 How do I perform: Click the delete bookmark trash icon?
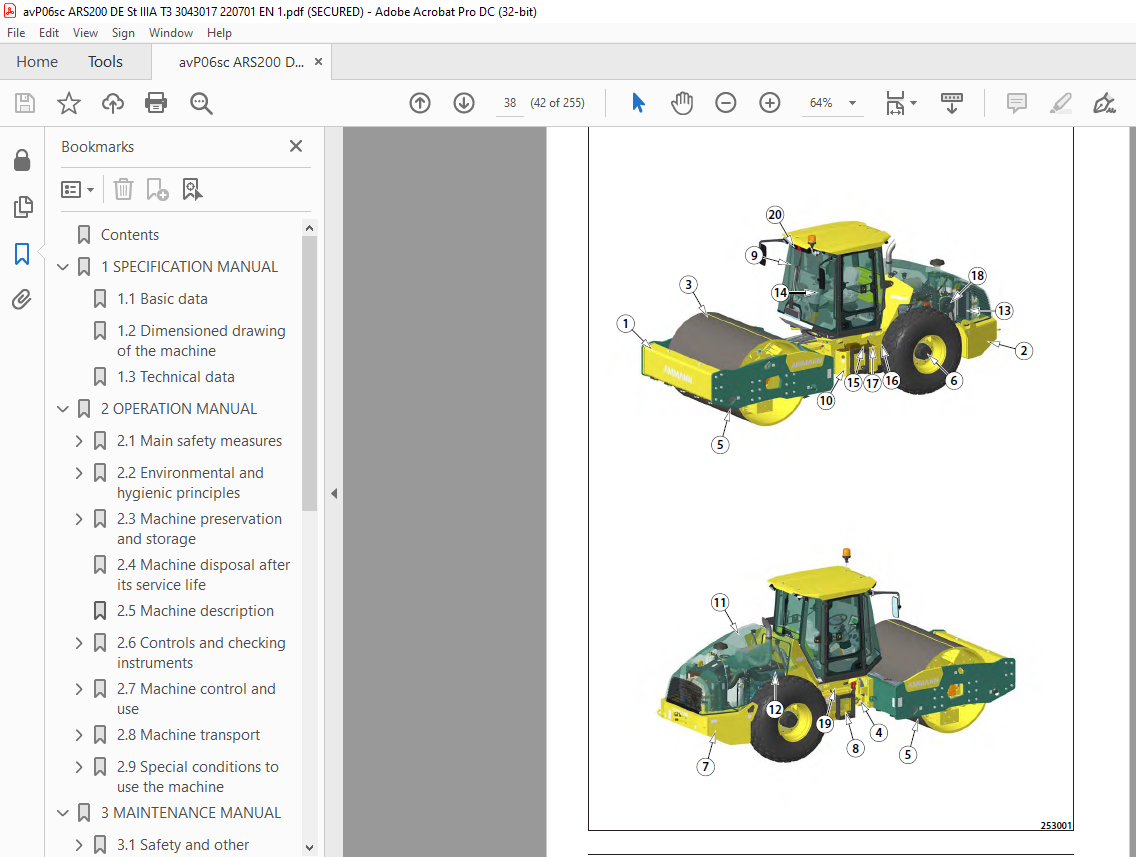tap(123, 190)
